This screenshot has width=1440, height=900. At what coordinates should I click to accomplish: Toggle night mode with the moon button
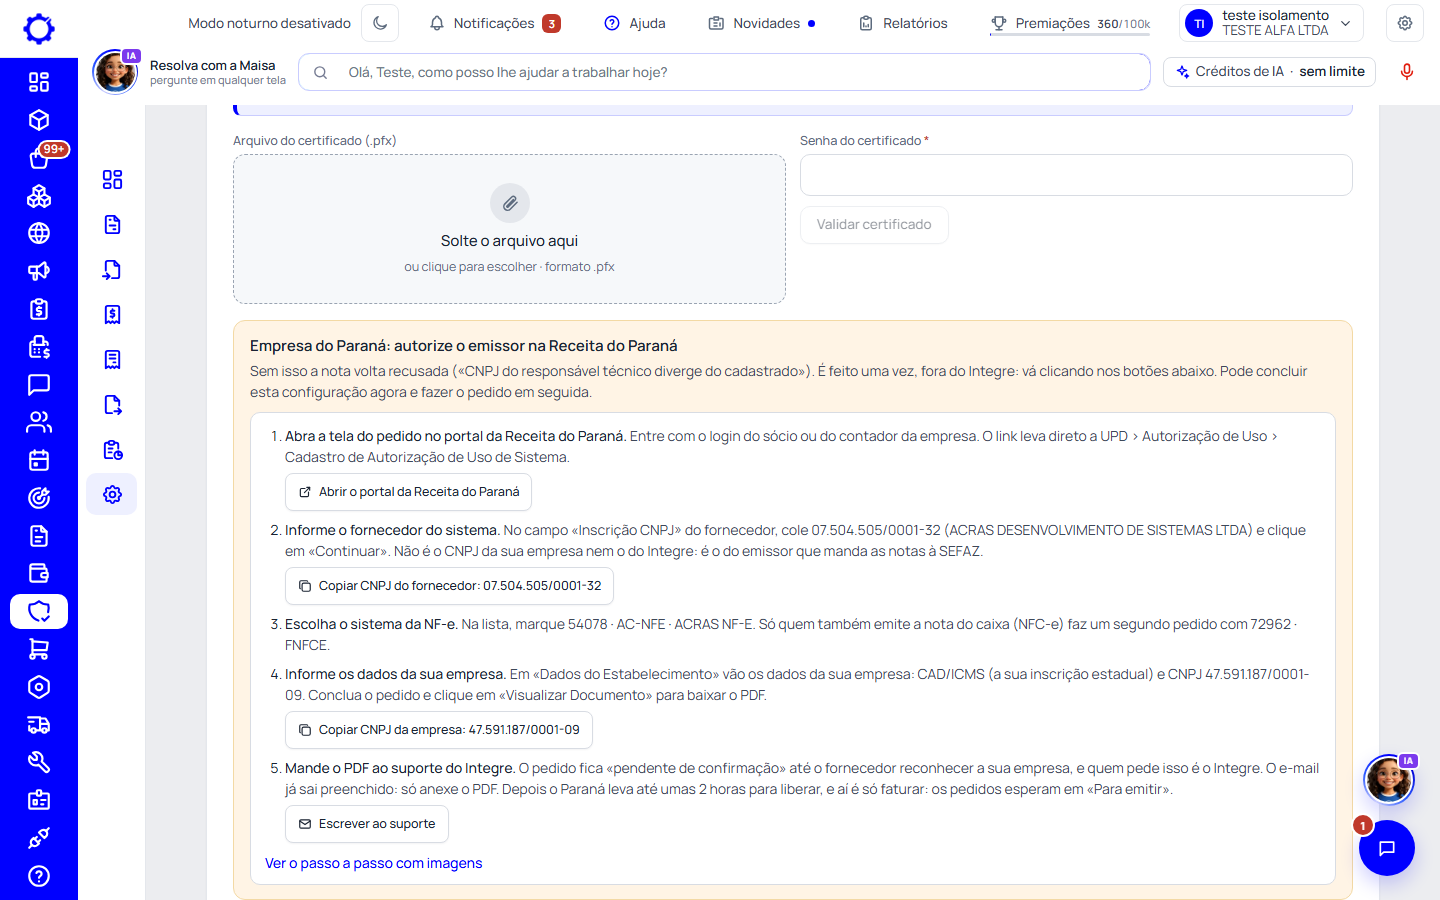click(380, 23)
